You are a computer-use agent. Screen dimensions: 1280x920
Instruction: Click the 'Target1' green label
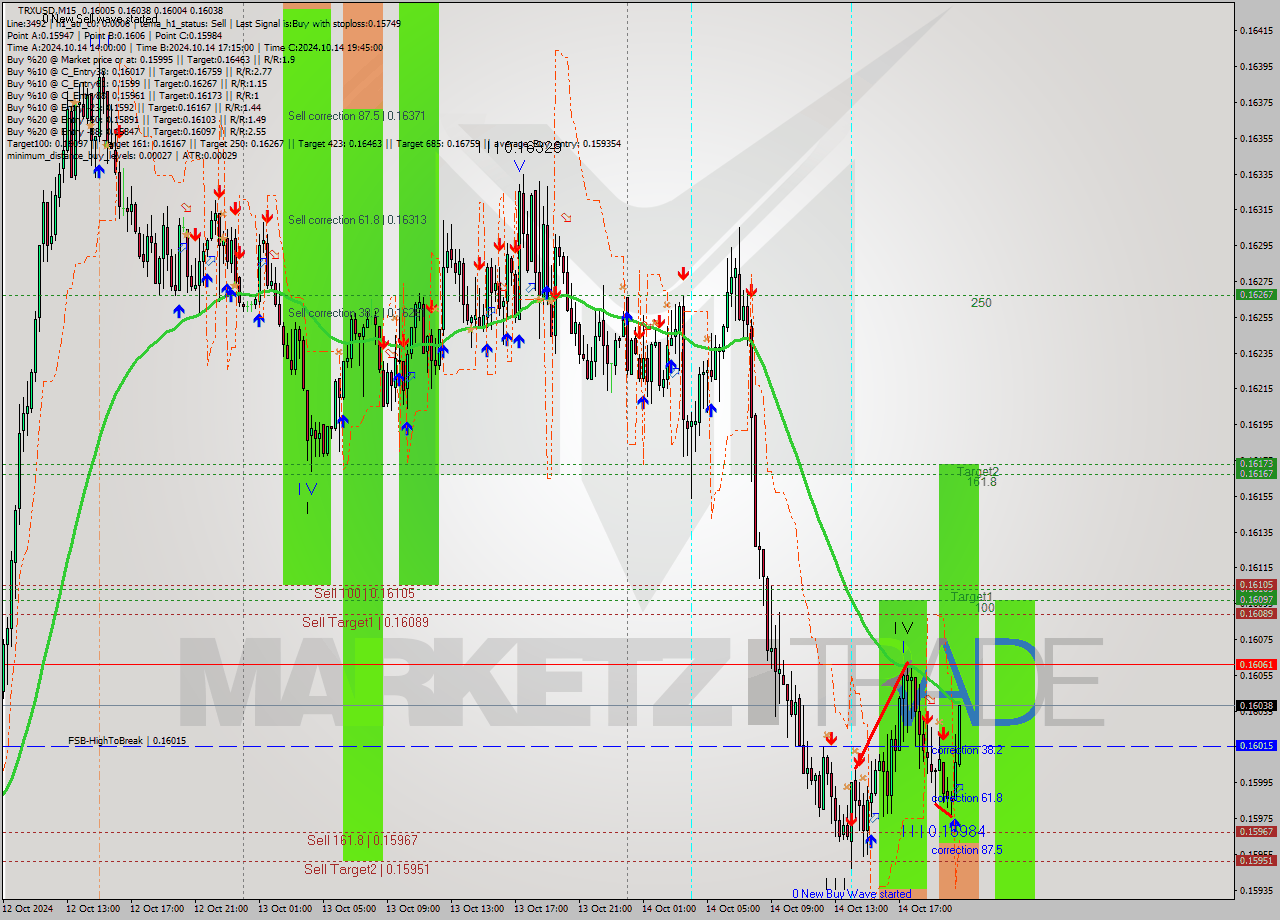point(971,597)
